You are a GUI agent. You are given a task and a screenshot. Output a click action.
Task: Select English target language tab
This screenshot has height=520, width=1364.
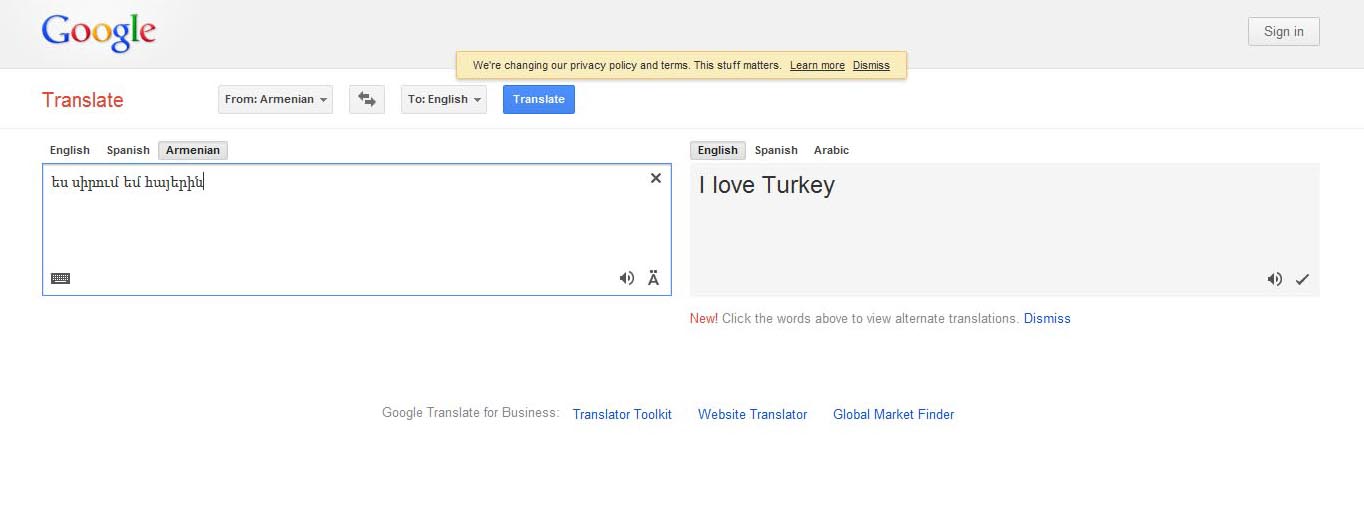coord(718,150)
